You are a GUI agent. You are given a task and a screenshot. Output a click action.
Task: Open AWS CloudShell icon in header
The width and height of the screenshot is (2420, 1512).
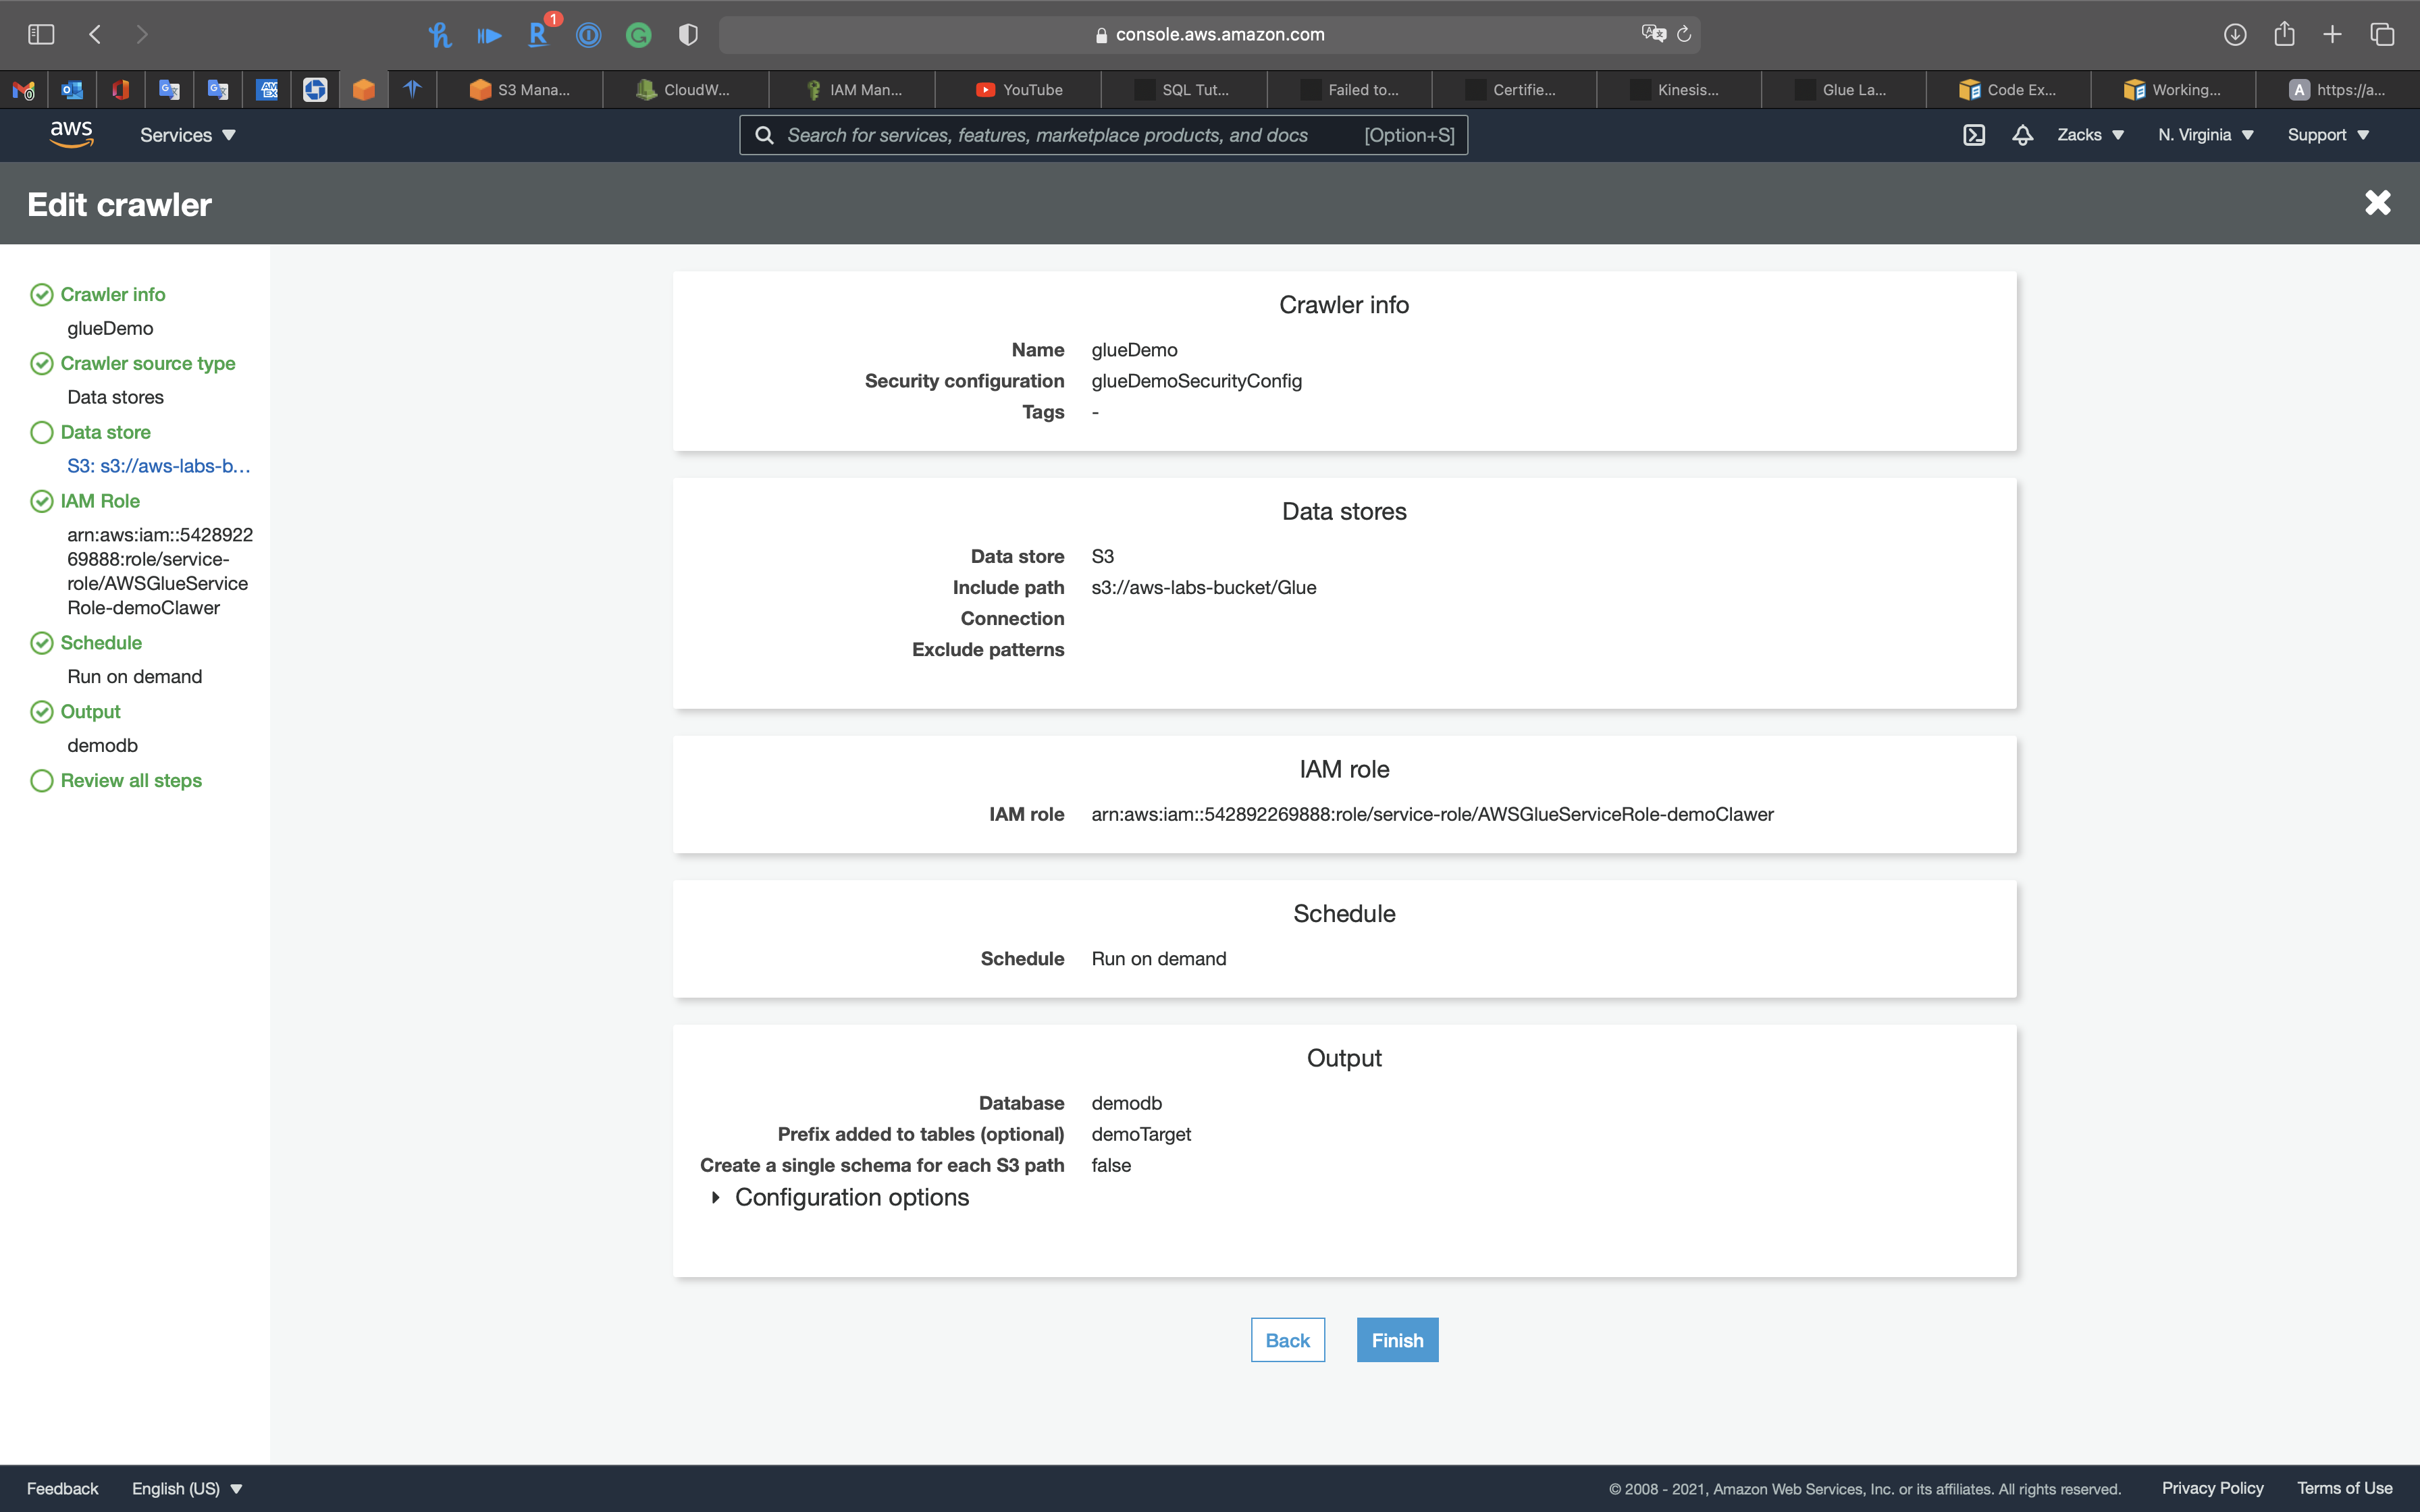1973,135
